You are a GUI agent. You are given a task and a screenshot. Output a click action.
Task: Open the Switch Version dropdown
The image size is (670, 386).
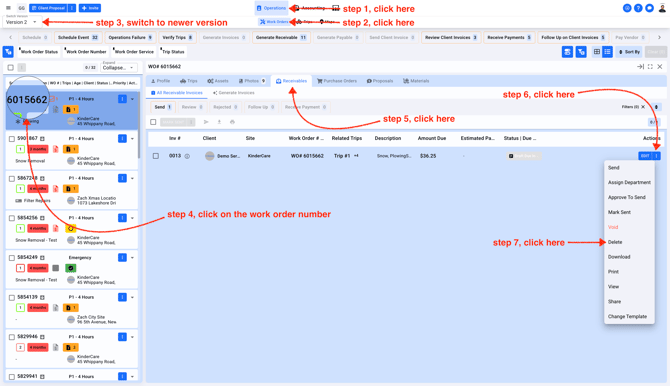[x=21, y=21]
